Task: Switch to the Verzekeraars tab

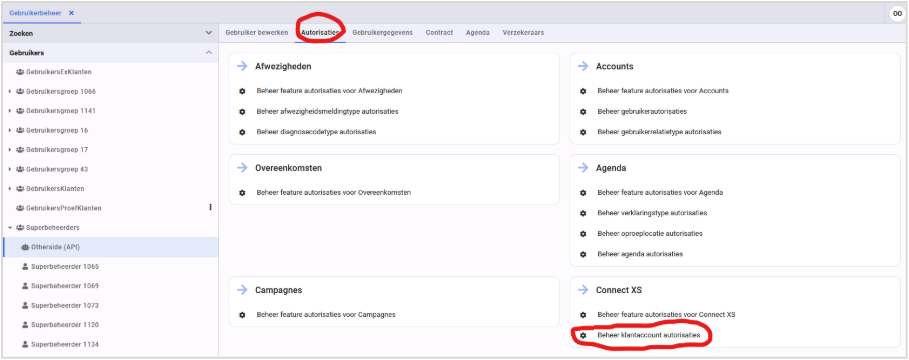Action: tap(523, 32)
